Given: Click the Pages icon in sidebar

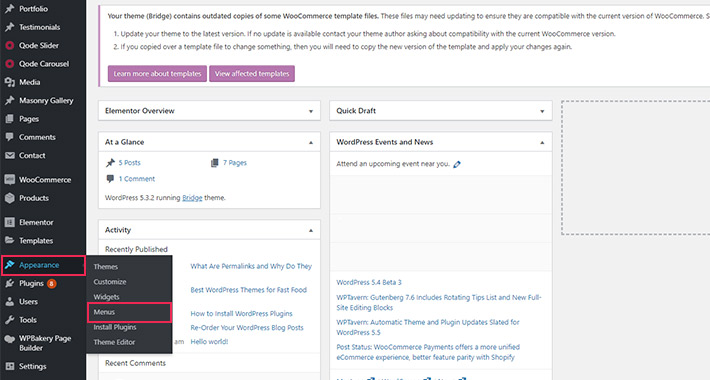Looking at the screenshot, I should [x=10, y=119].
